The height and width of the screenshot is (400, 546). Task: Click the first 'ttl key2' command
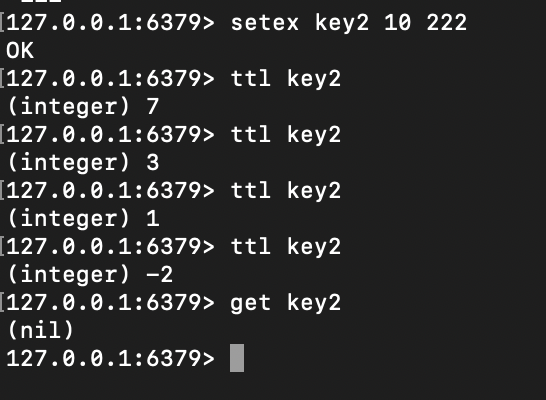[286, 79]
